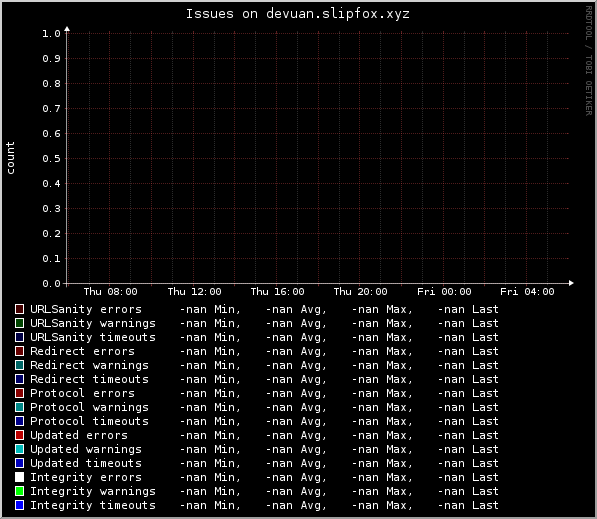Click the Updated warnings cyan swatch
This screenshot has width=597, height=519.
pos(19,449)
